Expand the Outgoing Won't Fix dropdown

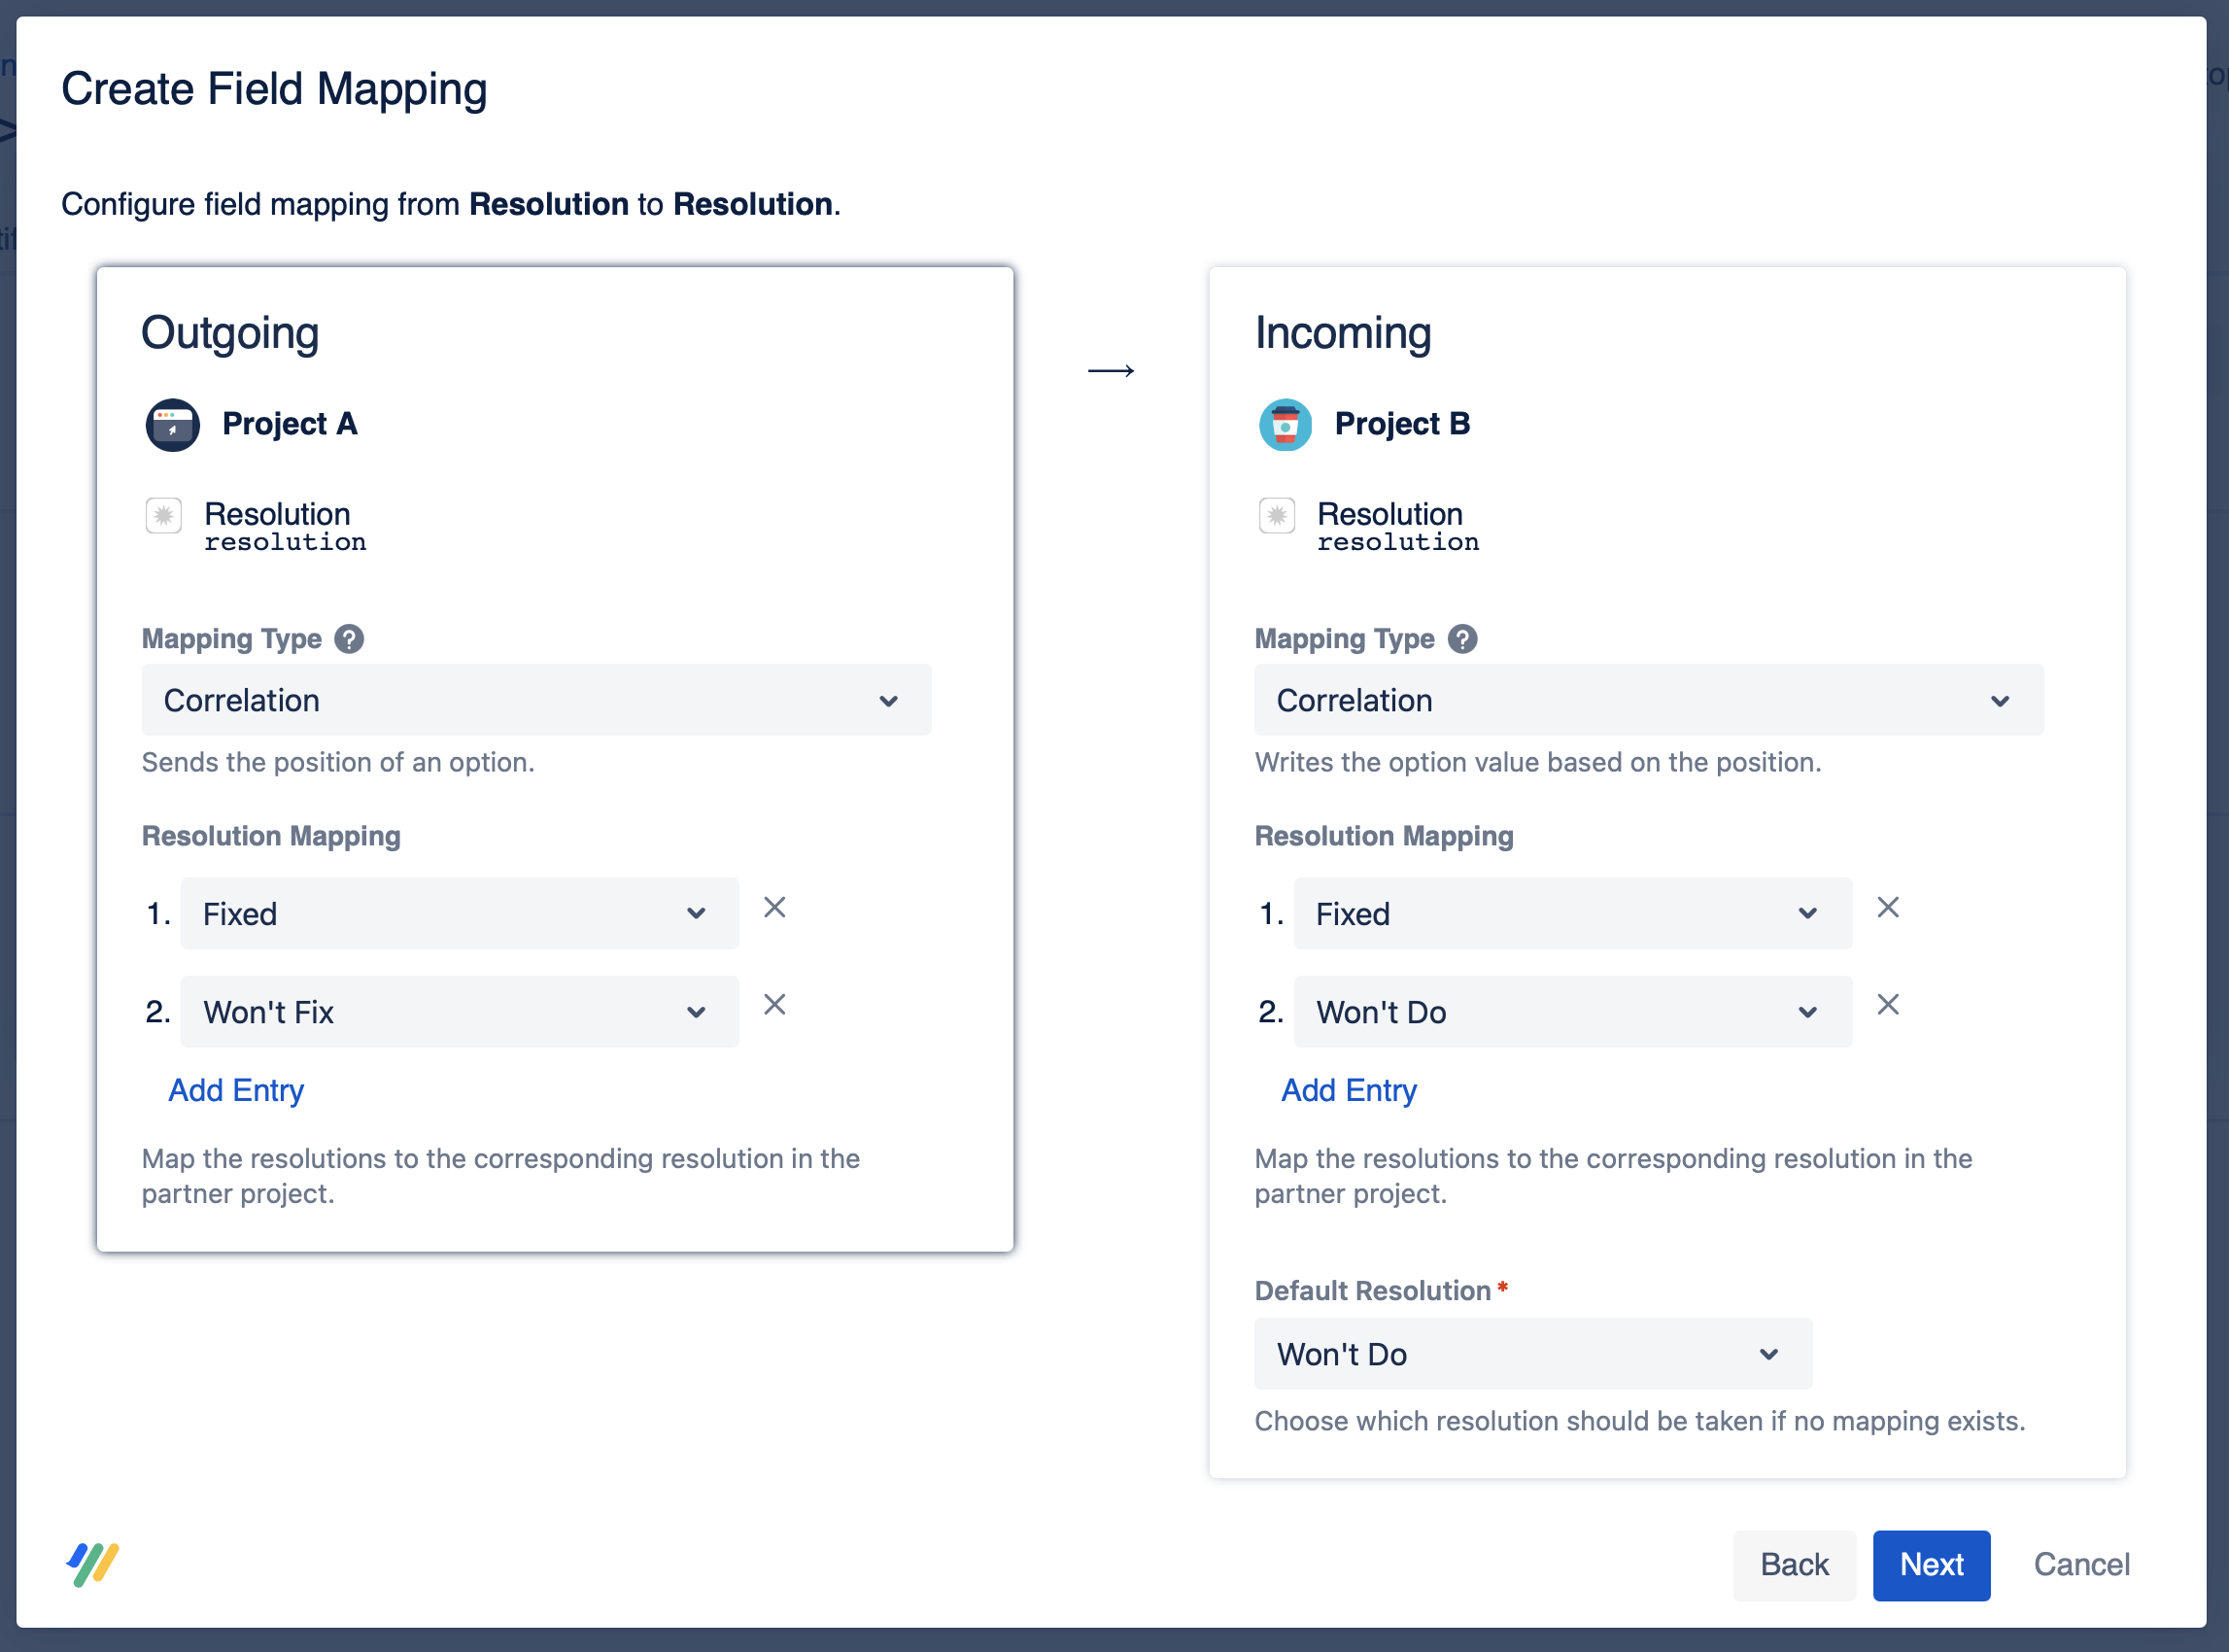(x=459, y=1012)
